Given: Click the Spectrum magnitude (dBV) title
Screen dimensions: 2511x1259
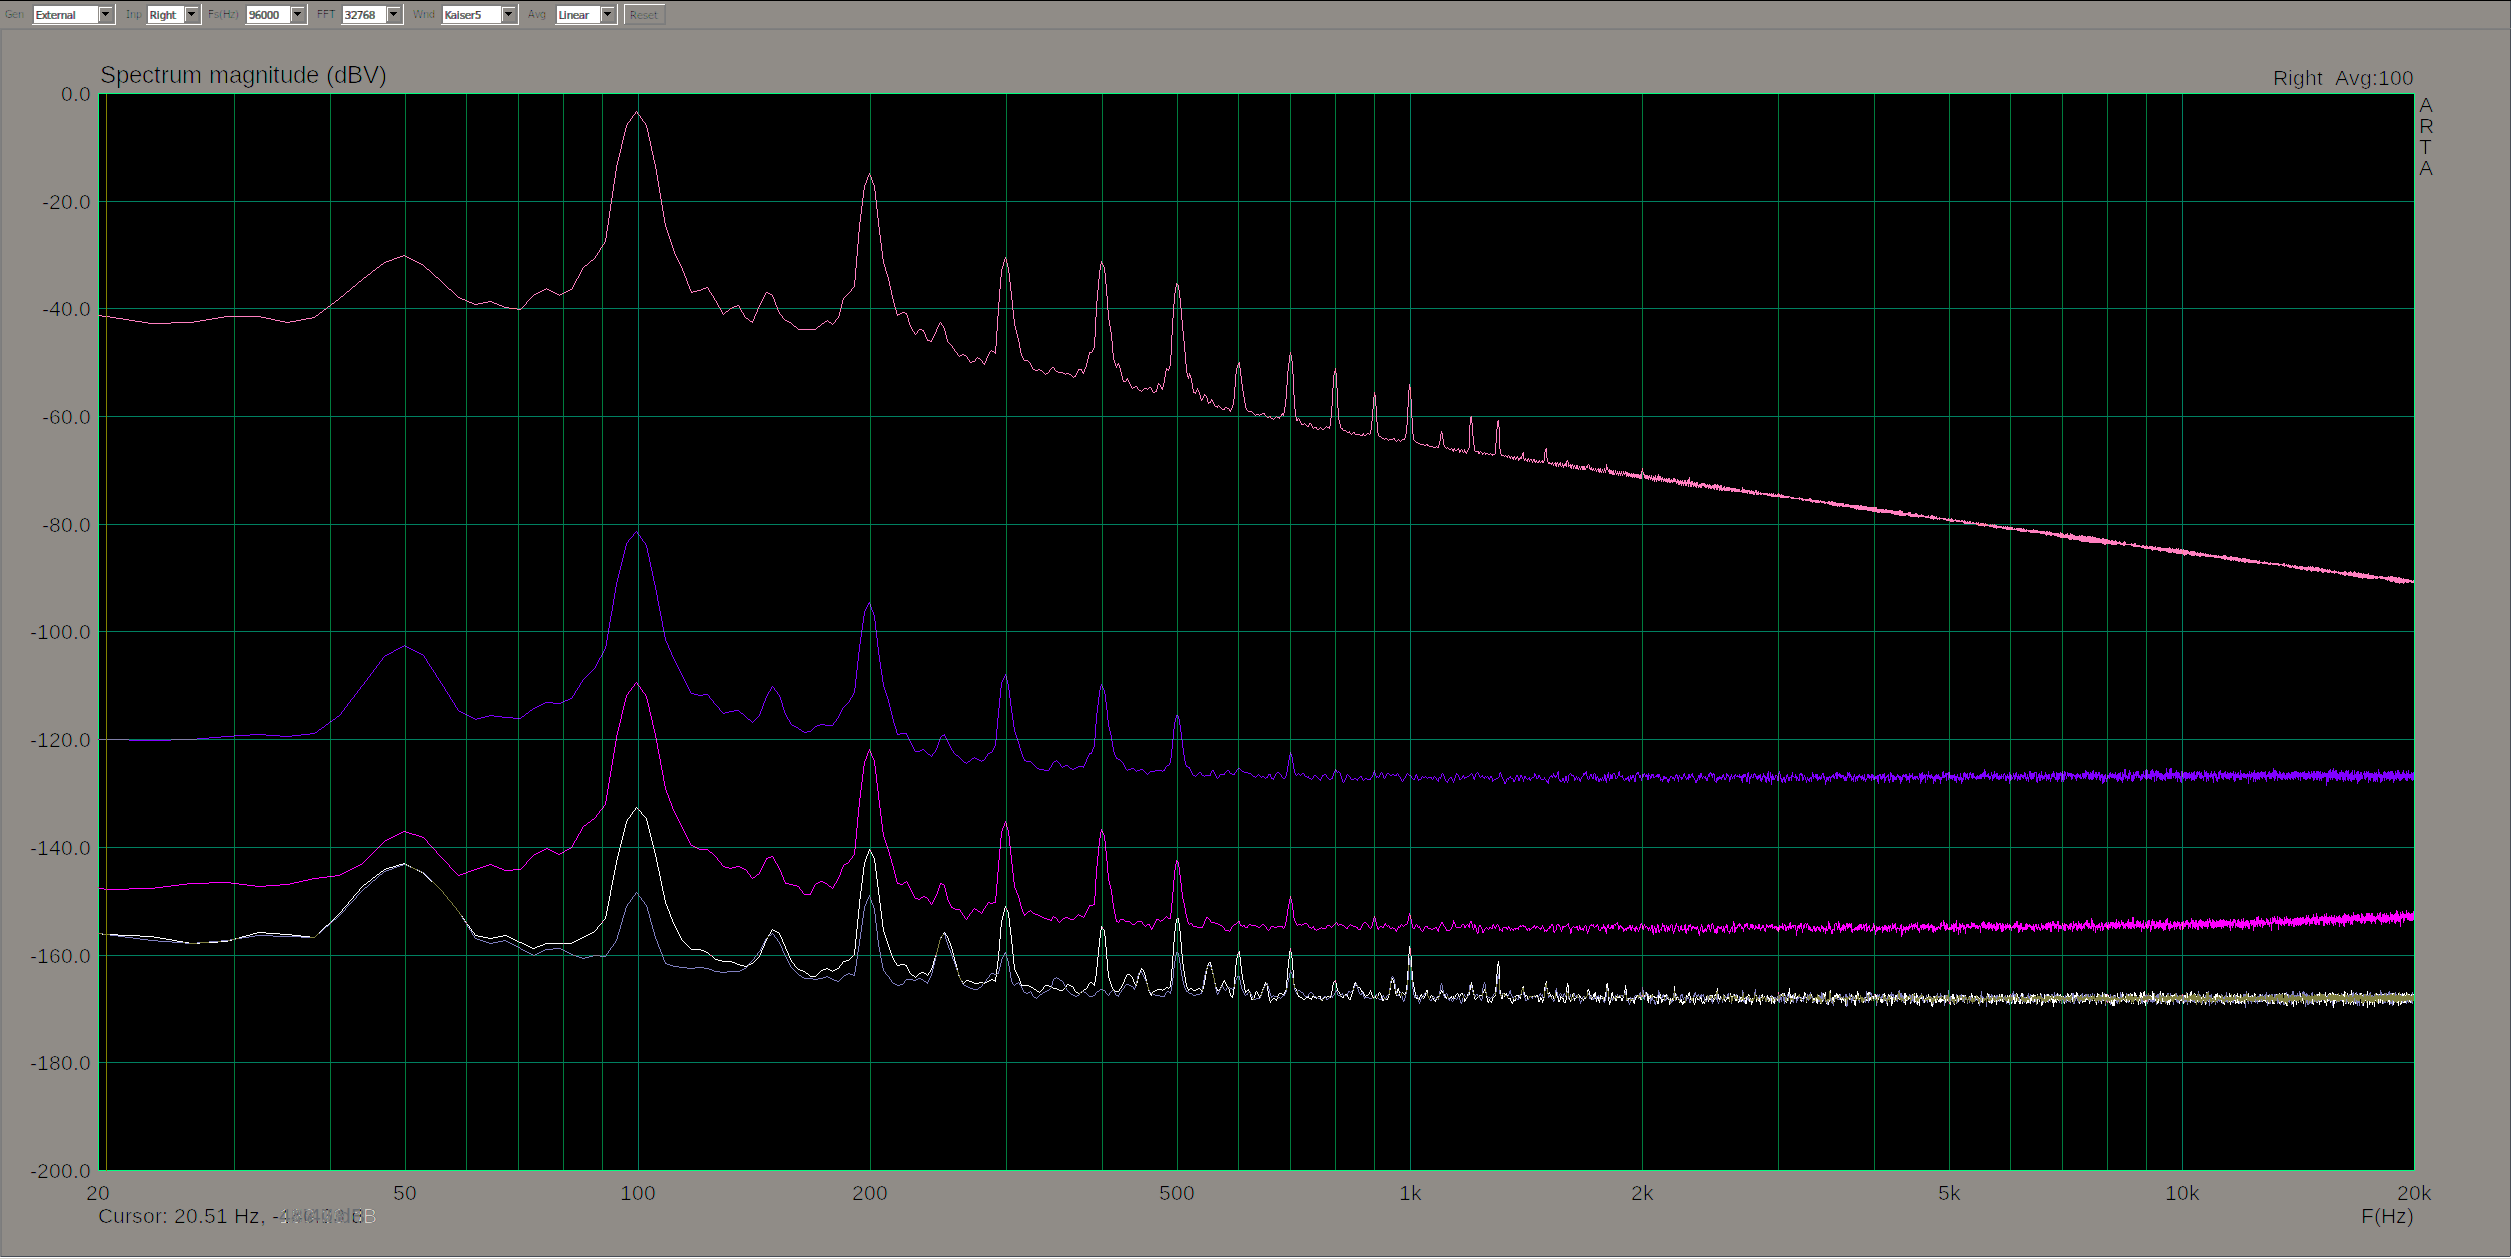Looking at the screenshot, I should 243,75.
